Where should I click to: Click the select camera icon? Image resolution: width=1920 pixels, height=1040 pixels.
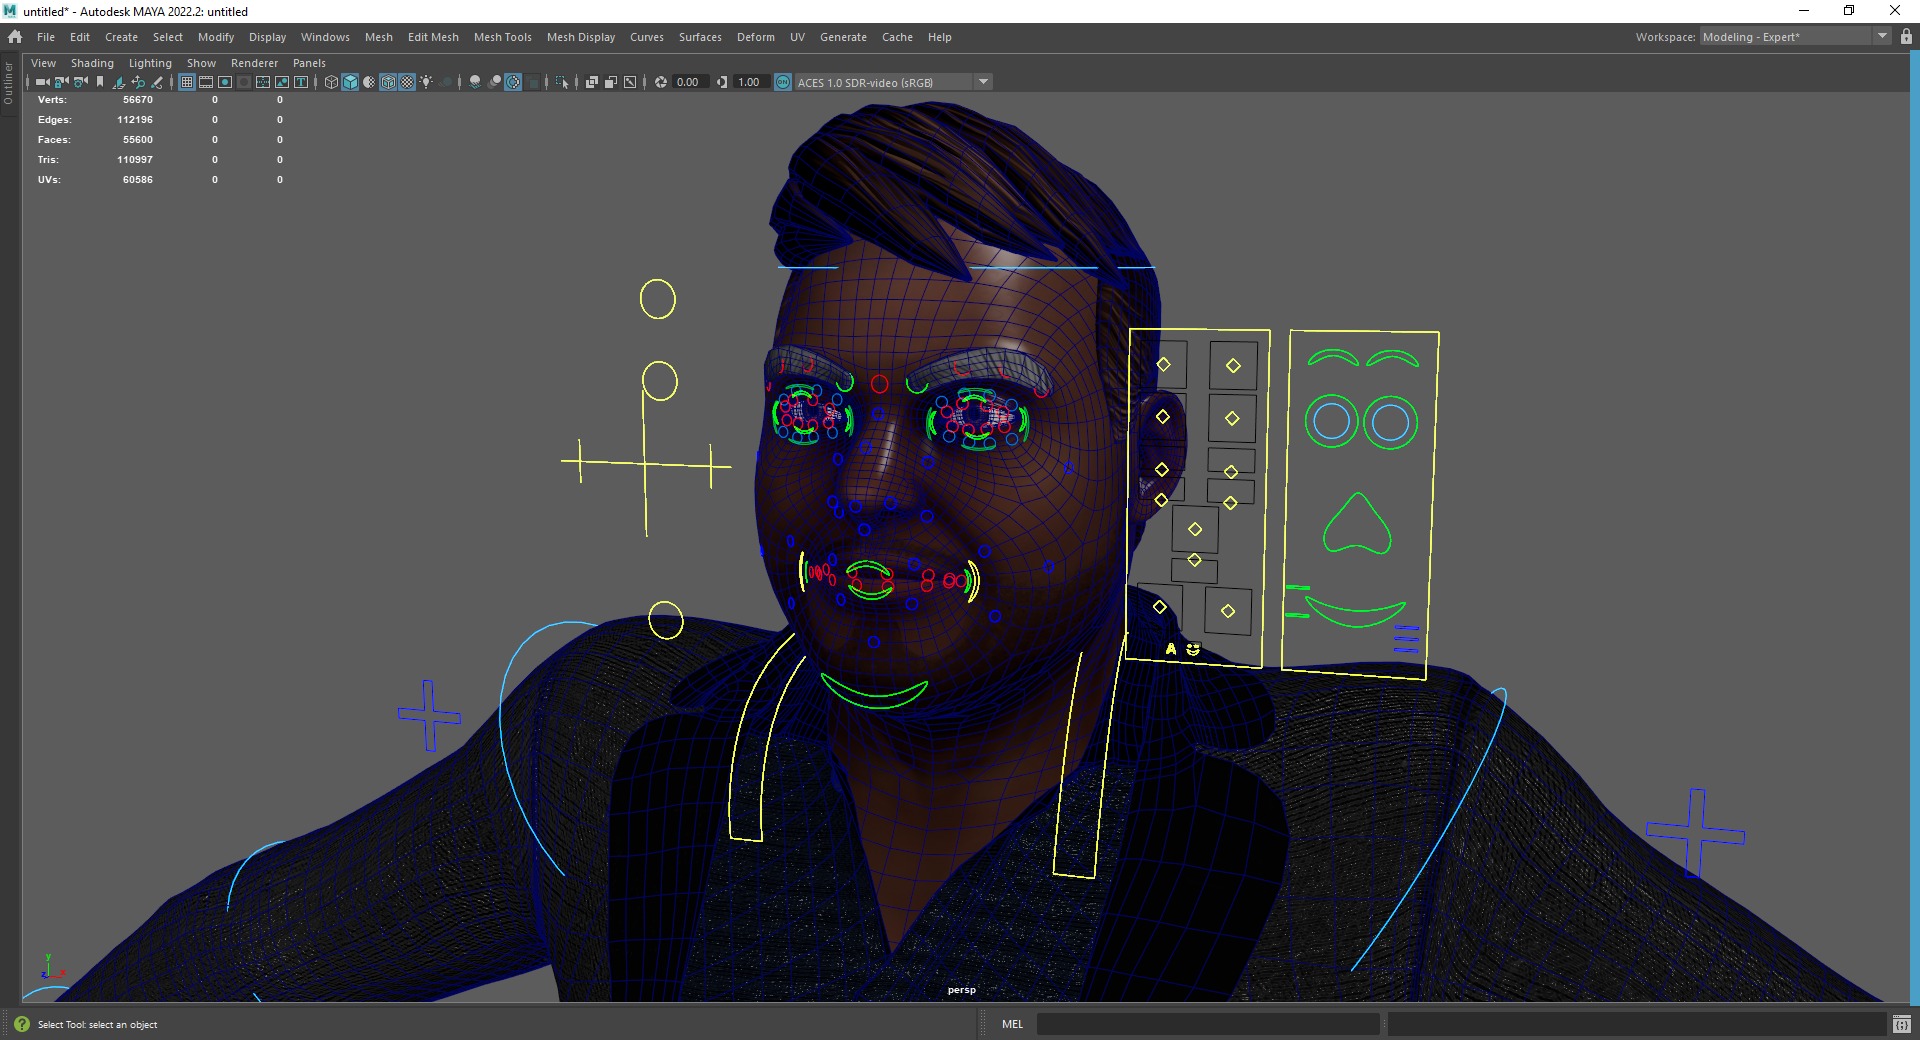(x=42, y=82)
